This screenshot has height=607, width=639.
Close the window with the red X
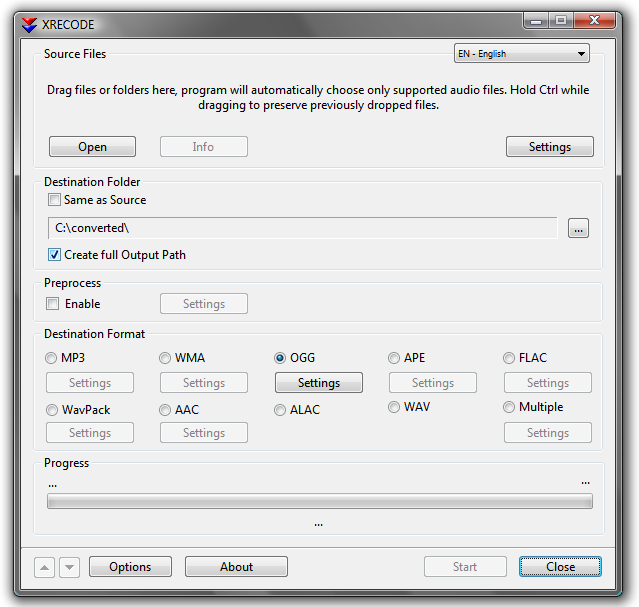point(594,20)
